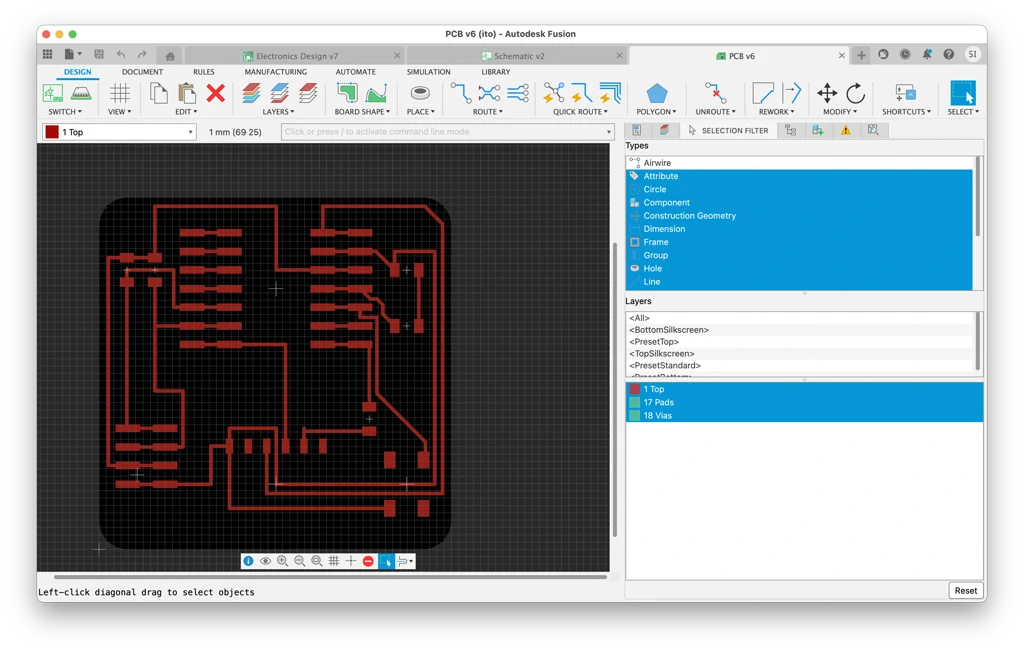This screenshot has width=1024, height=651.
Task: Select the differential pair route icon
Action: [x=489, y=93]
